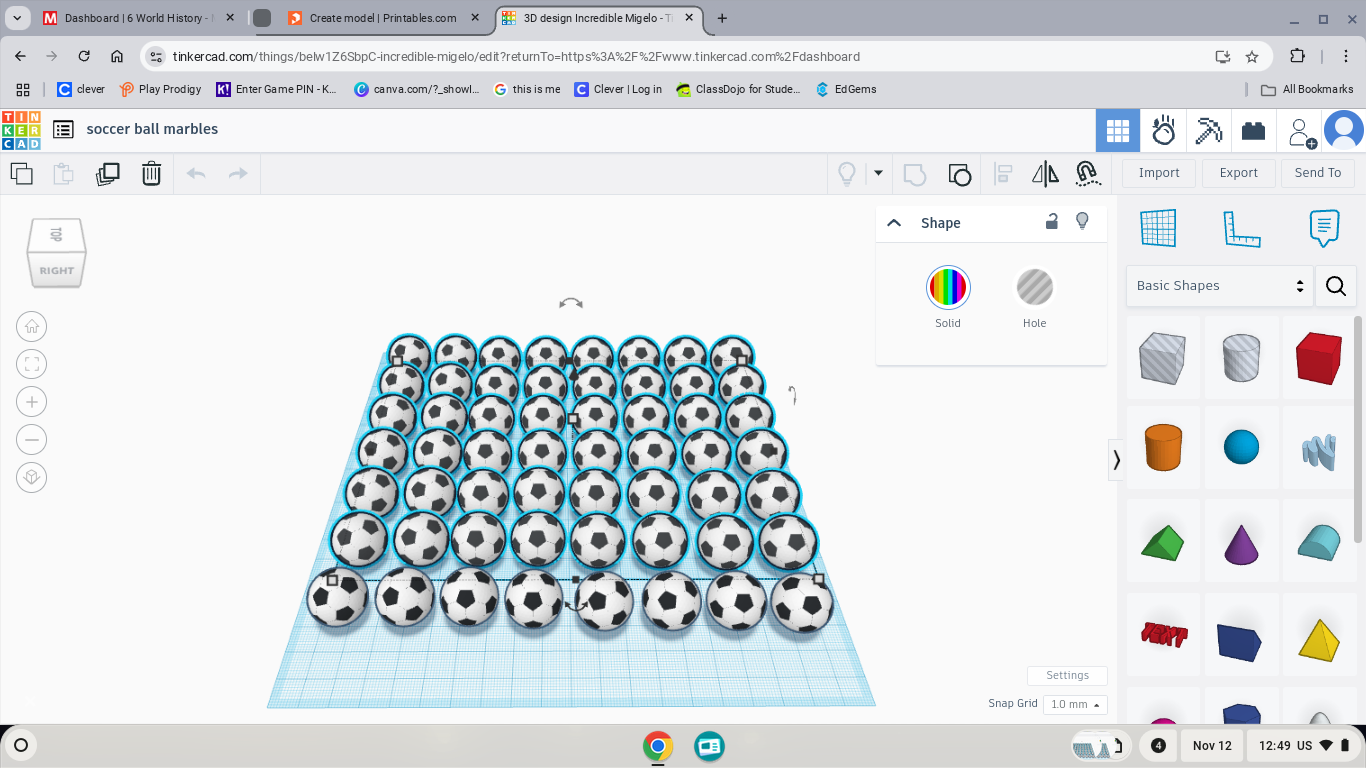Click the Home view button

[31, 326]
